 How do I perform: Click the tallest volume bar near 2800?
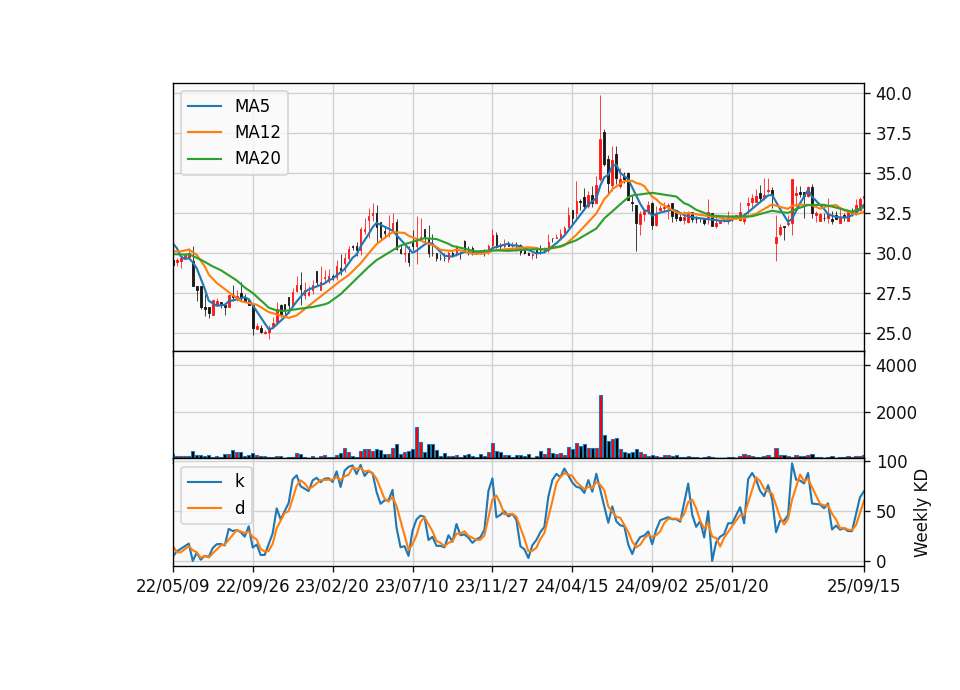point(601,427)
